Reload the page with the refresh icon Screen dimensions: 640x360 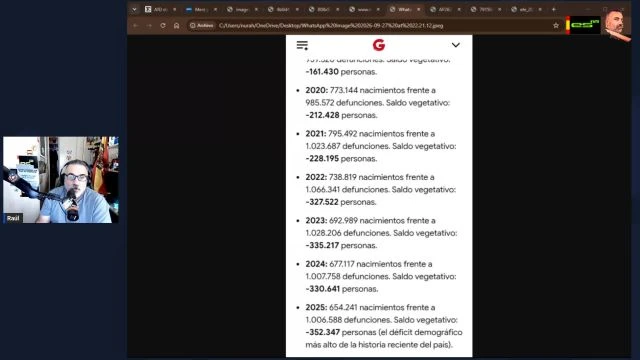click(x=163, y=25)
